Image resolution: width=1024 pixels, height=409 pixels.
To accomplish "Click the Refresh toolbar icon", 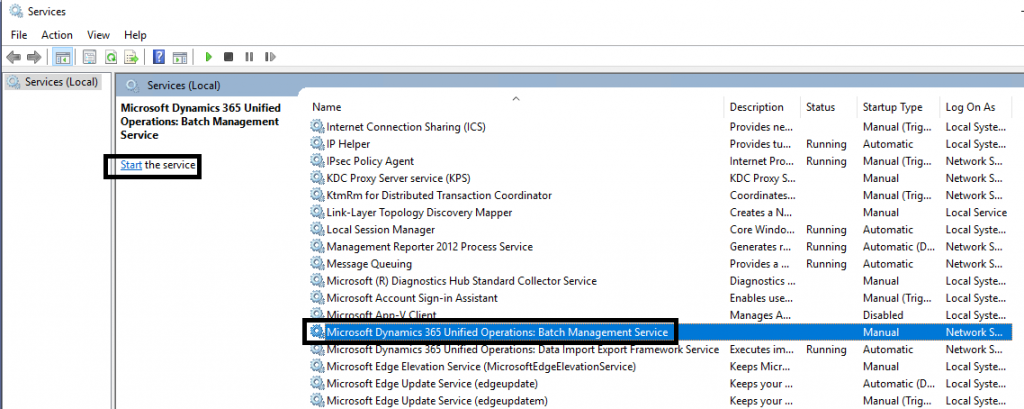I will pyautogui.click(x=109, y=57).
